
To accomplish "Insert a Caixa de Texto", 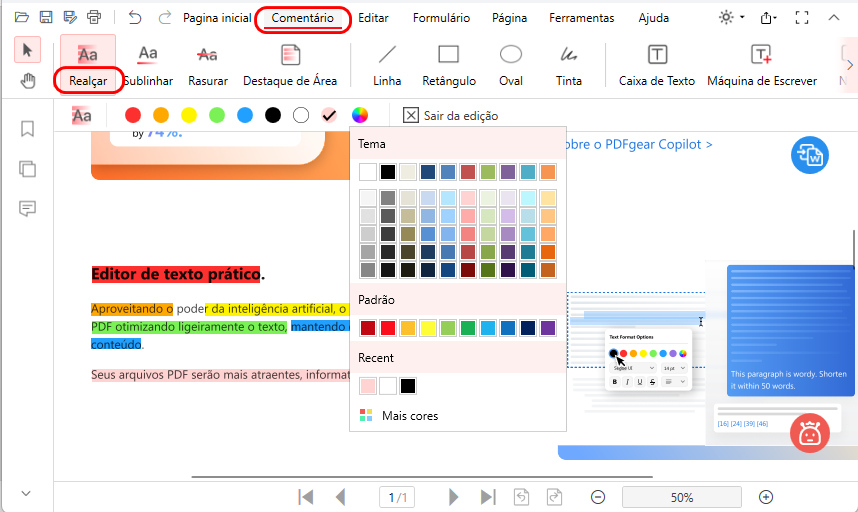I will (x=657, y=66).
